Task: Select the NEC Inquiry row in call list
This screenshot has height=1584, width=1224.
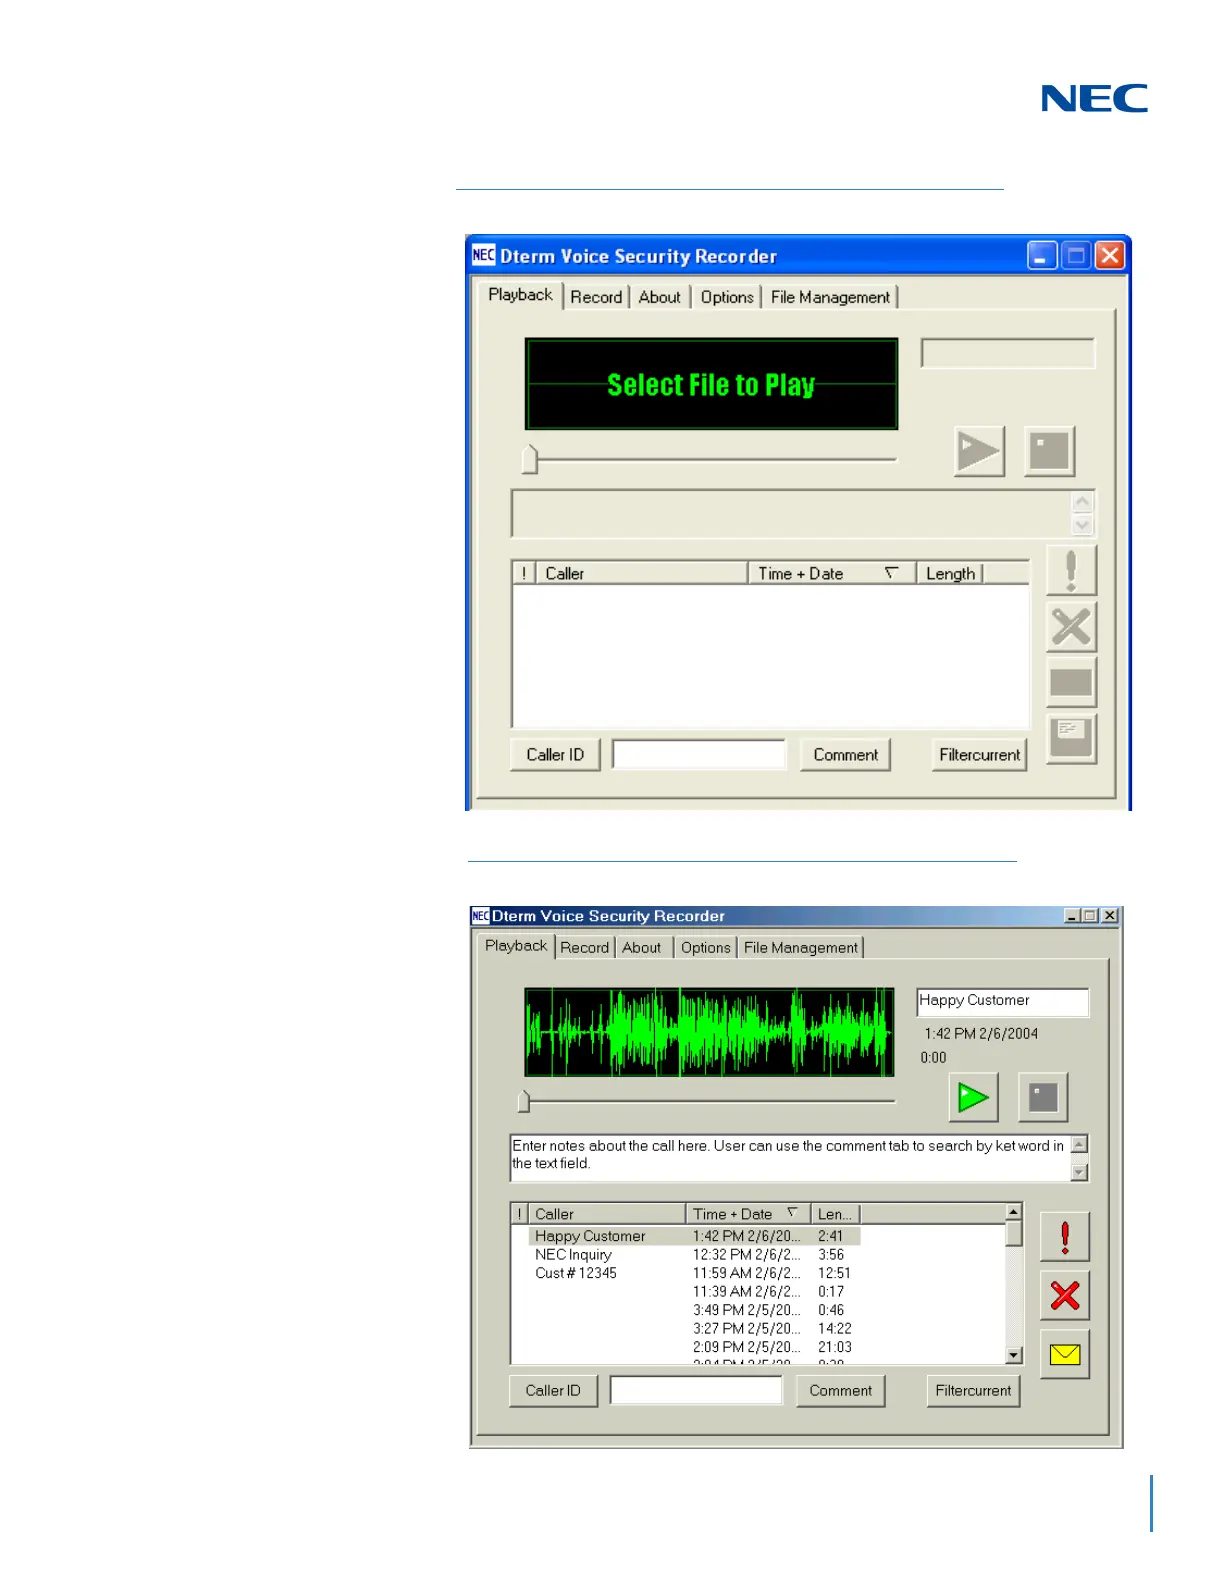Action: [x=694, y=1255]
